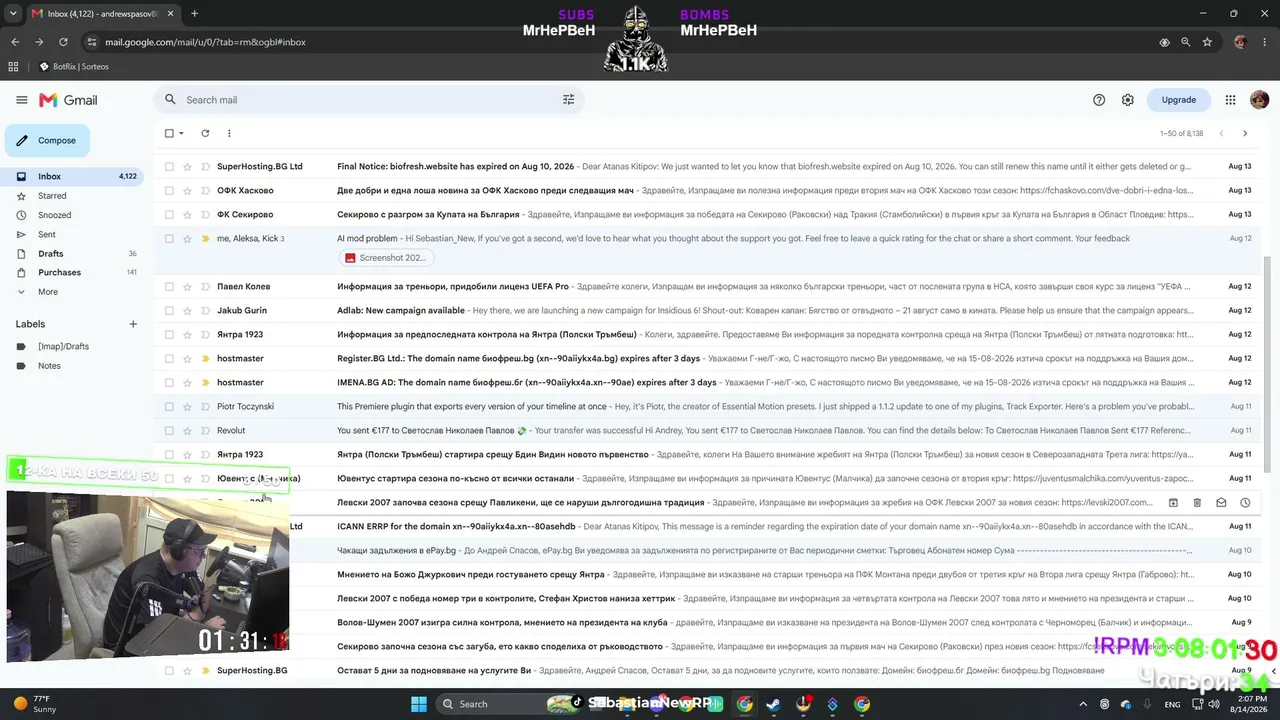Delete the hovered Левски 2007 Павликени email
The image size is (1280, 720).
[1197, 503]
